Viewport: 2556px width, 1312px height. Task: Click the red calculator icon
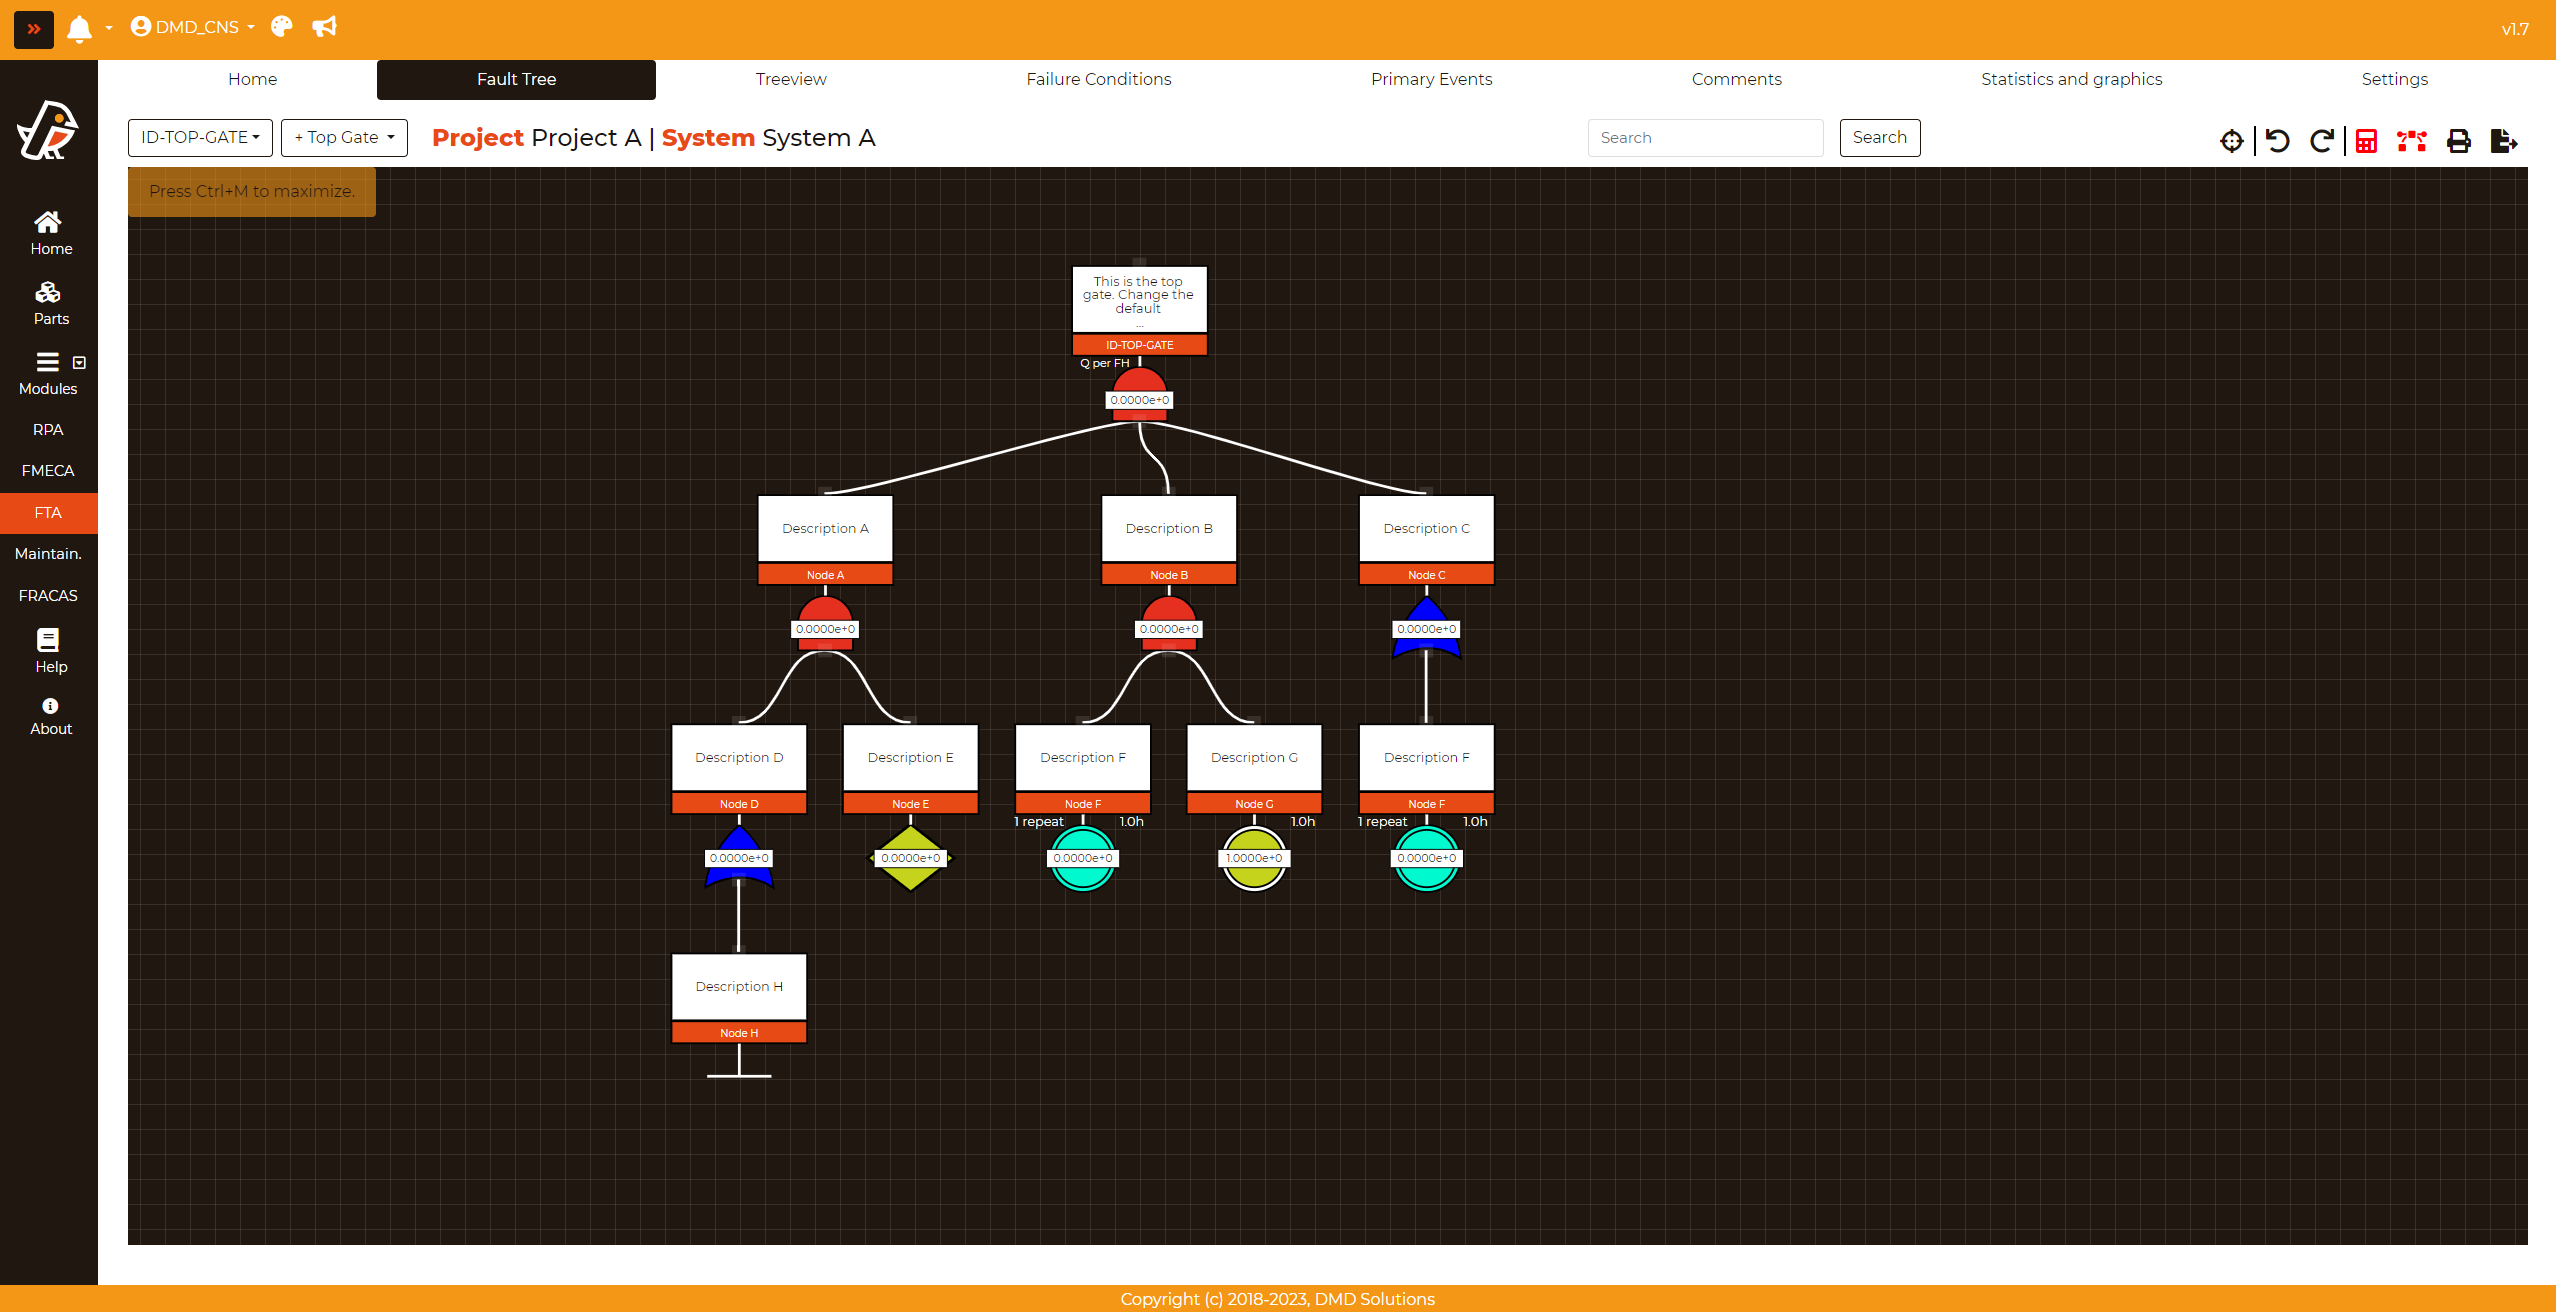[2366, 141]
